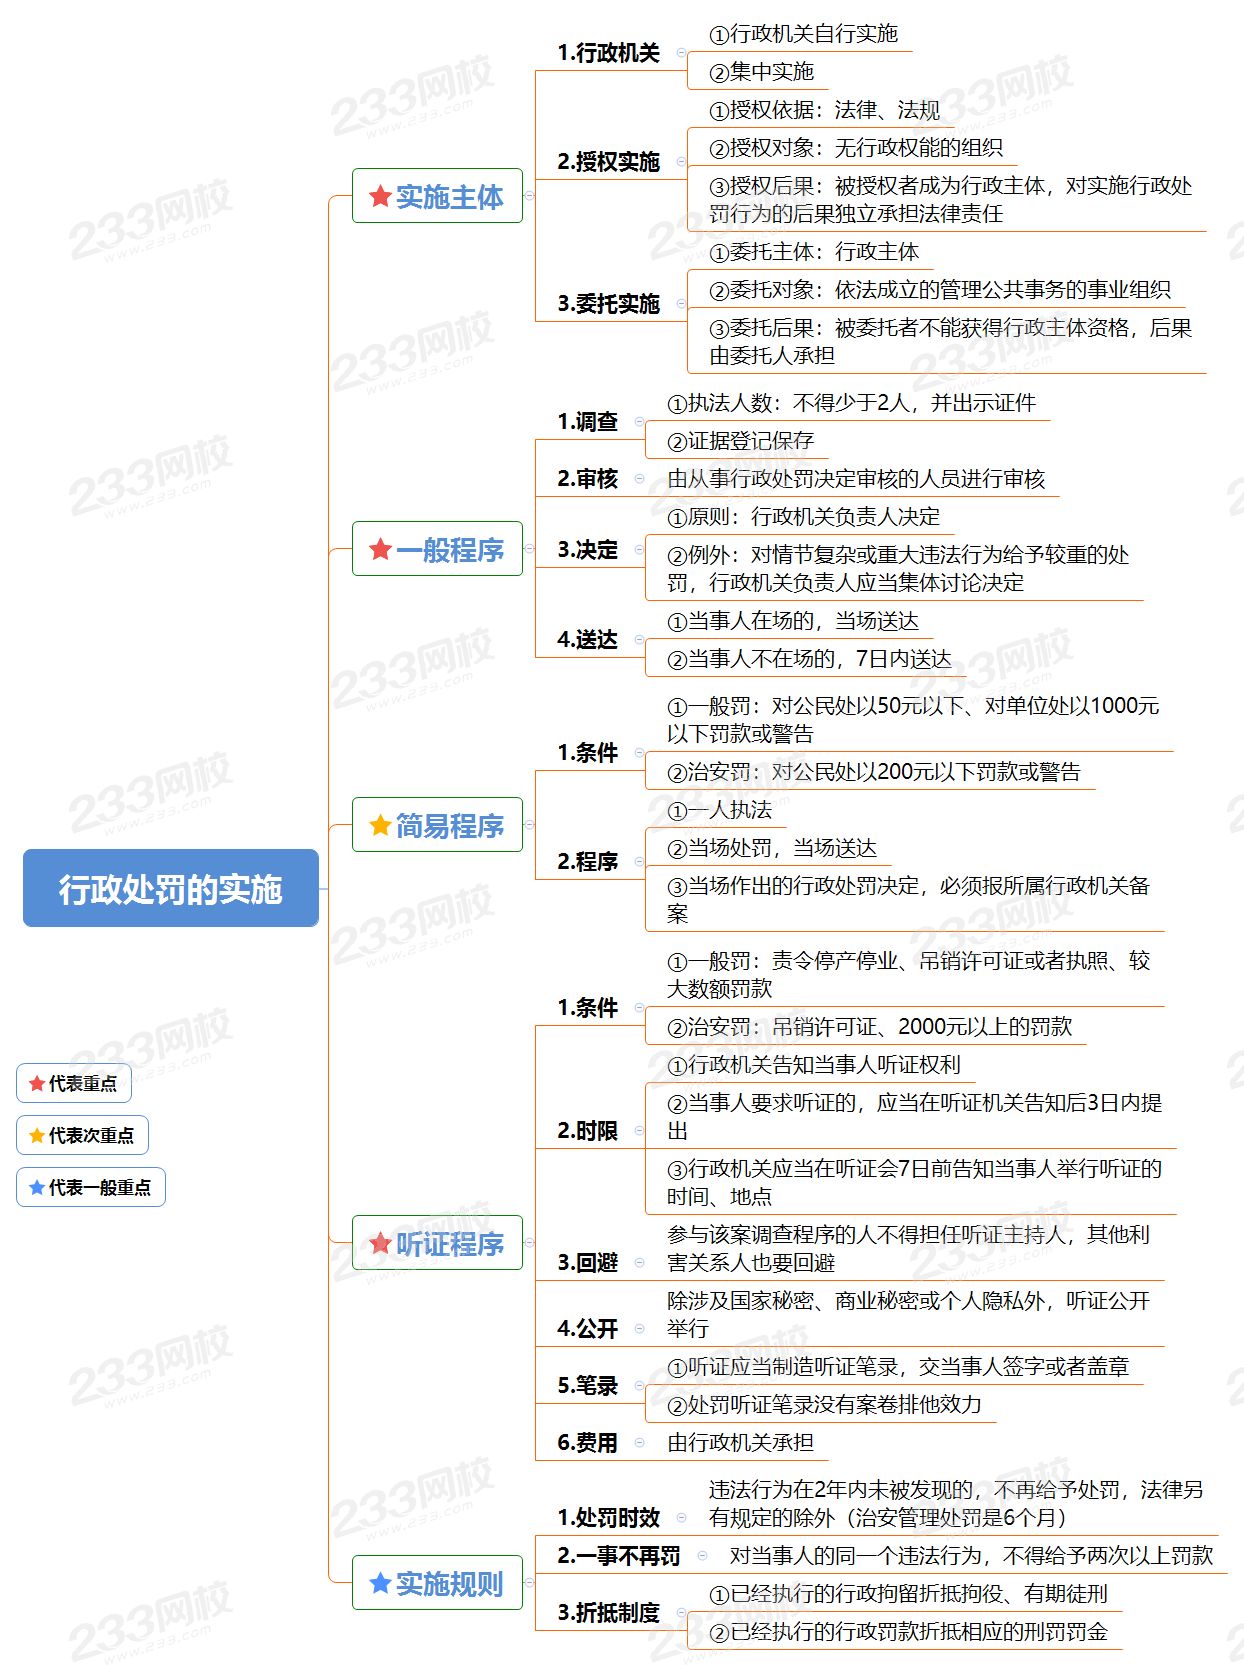The height and width of the screenshot is (1665, 1244).
Task: Click the red star in 代表重点 legend
Action: tap(37, 1083)
